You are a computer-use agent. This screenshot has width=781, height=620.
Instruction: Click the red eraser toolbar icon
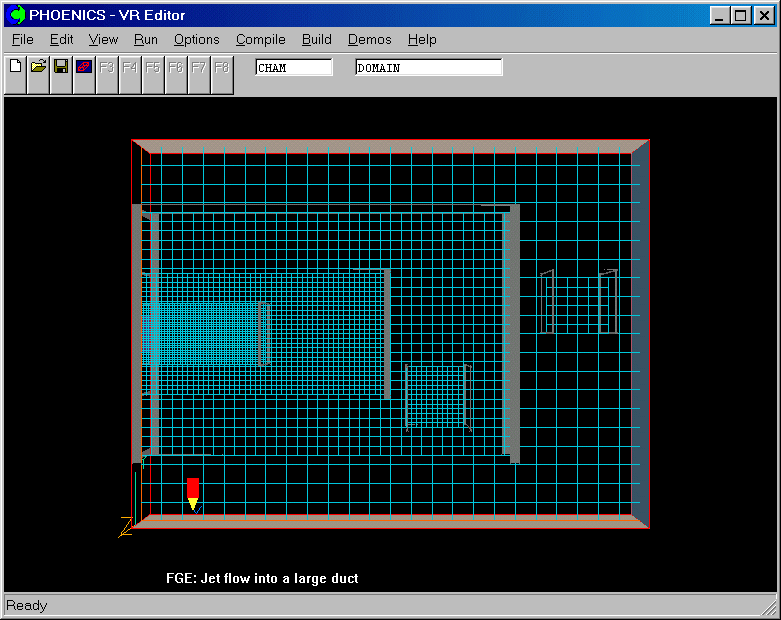tap(84, 75)
